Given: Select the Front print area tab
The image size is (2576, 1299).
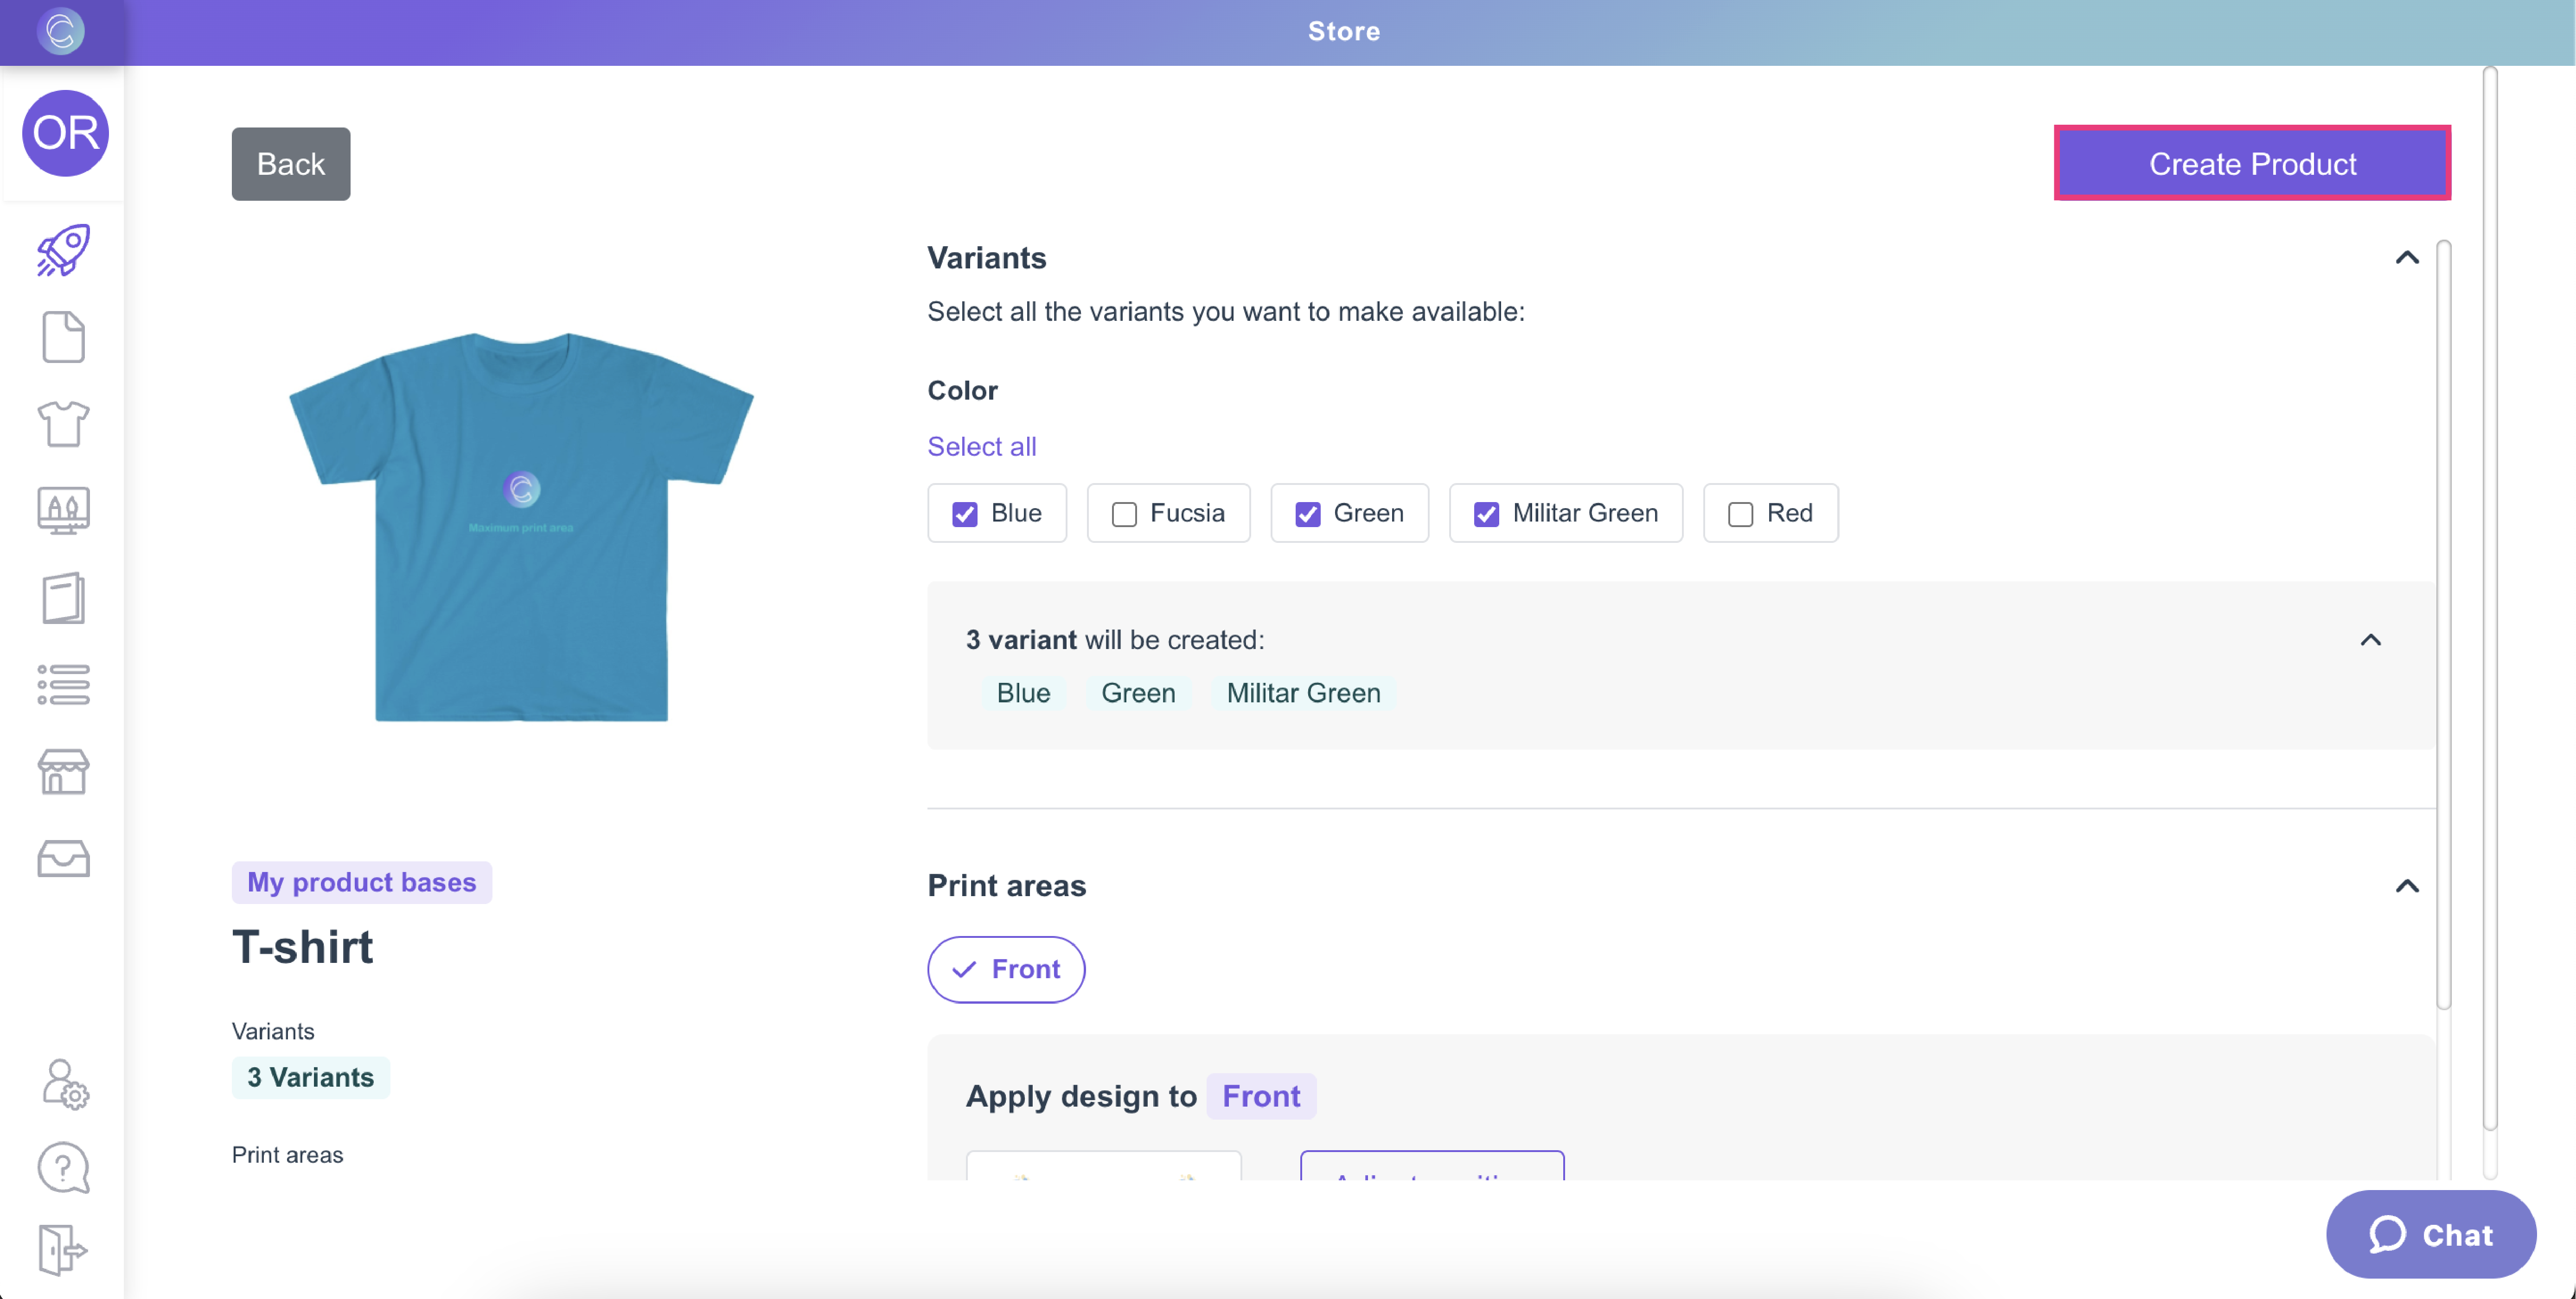Looking at the screenshot, I should 1006,969.
